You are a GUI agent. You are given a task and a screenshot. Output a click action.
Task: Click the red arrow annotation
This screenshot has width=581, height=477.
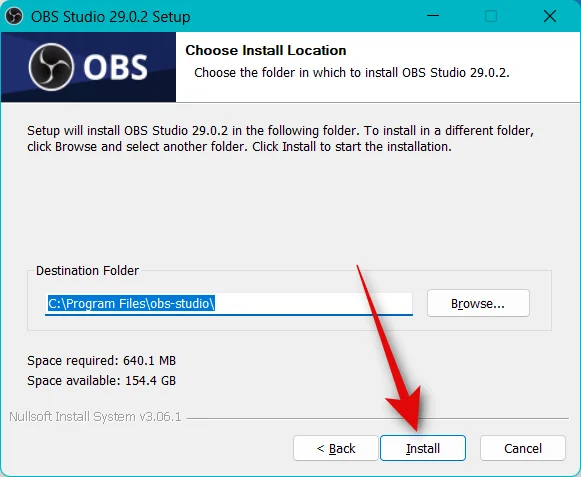[393, 348]
